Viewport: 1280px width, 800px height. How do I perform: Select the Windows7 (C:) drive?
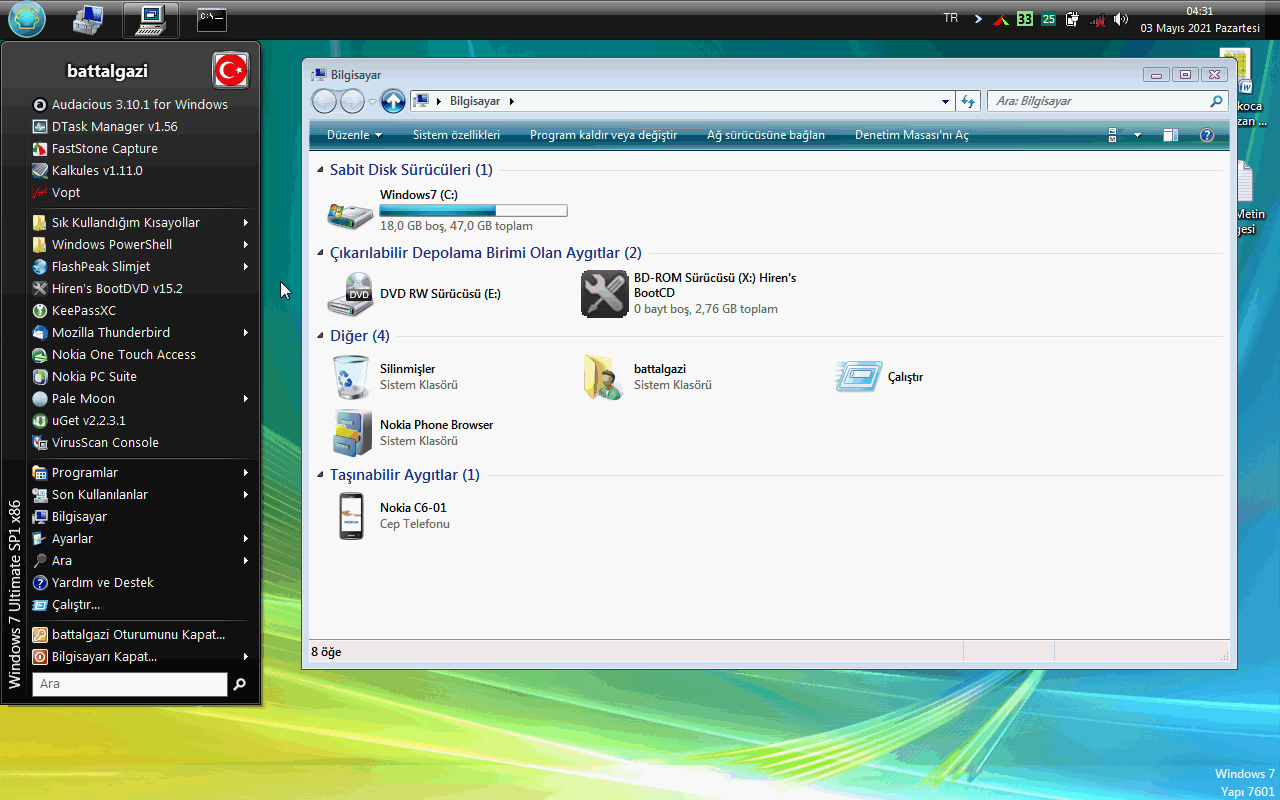coord(448,211)
